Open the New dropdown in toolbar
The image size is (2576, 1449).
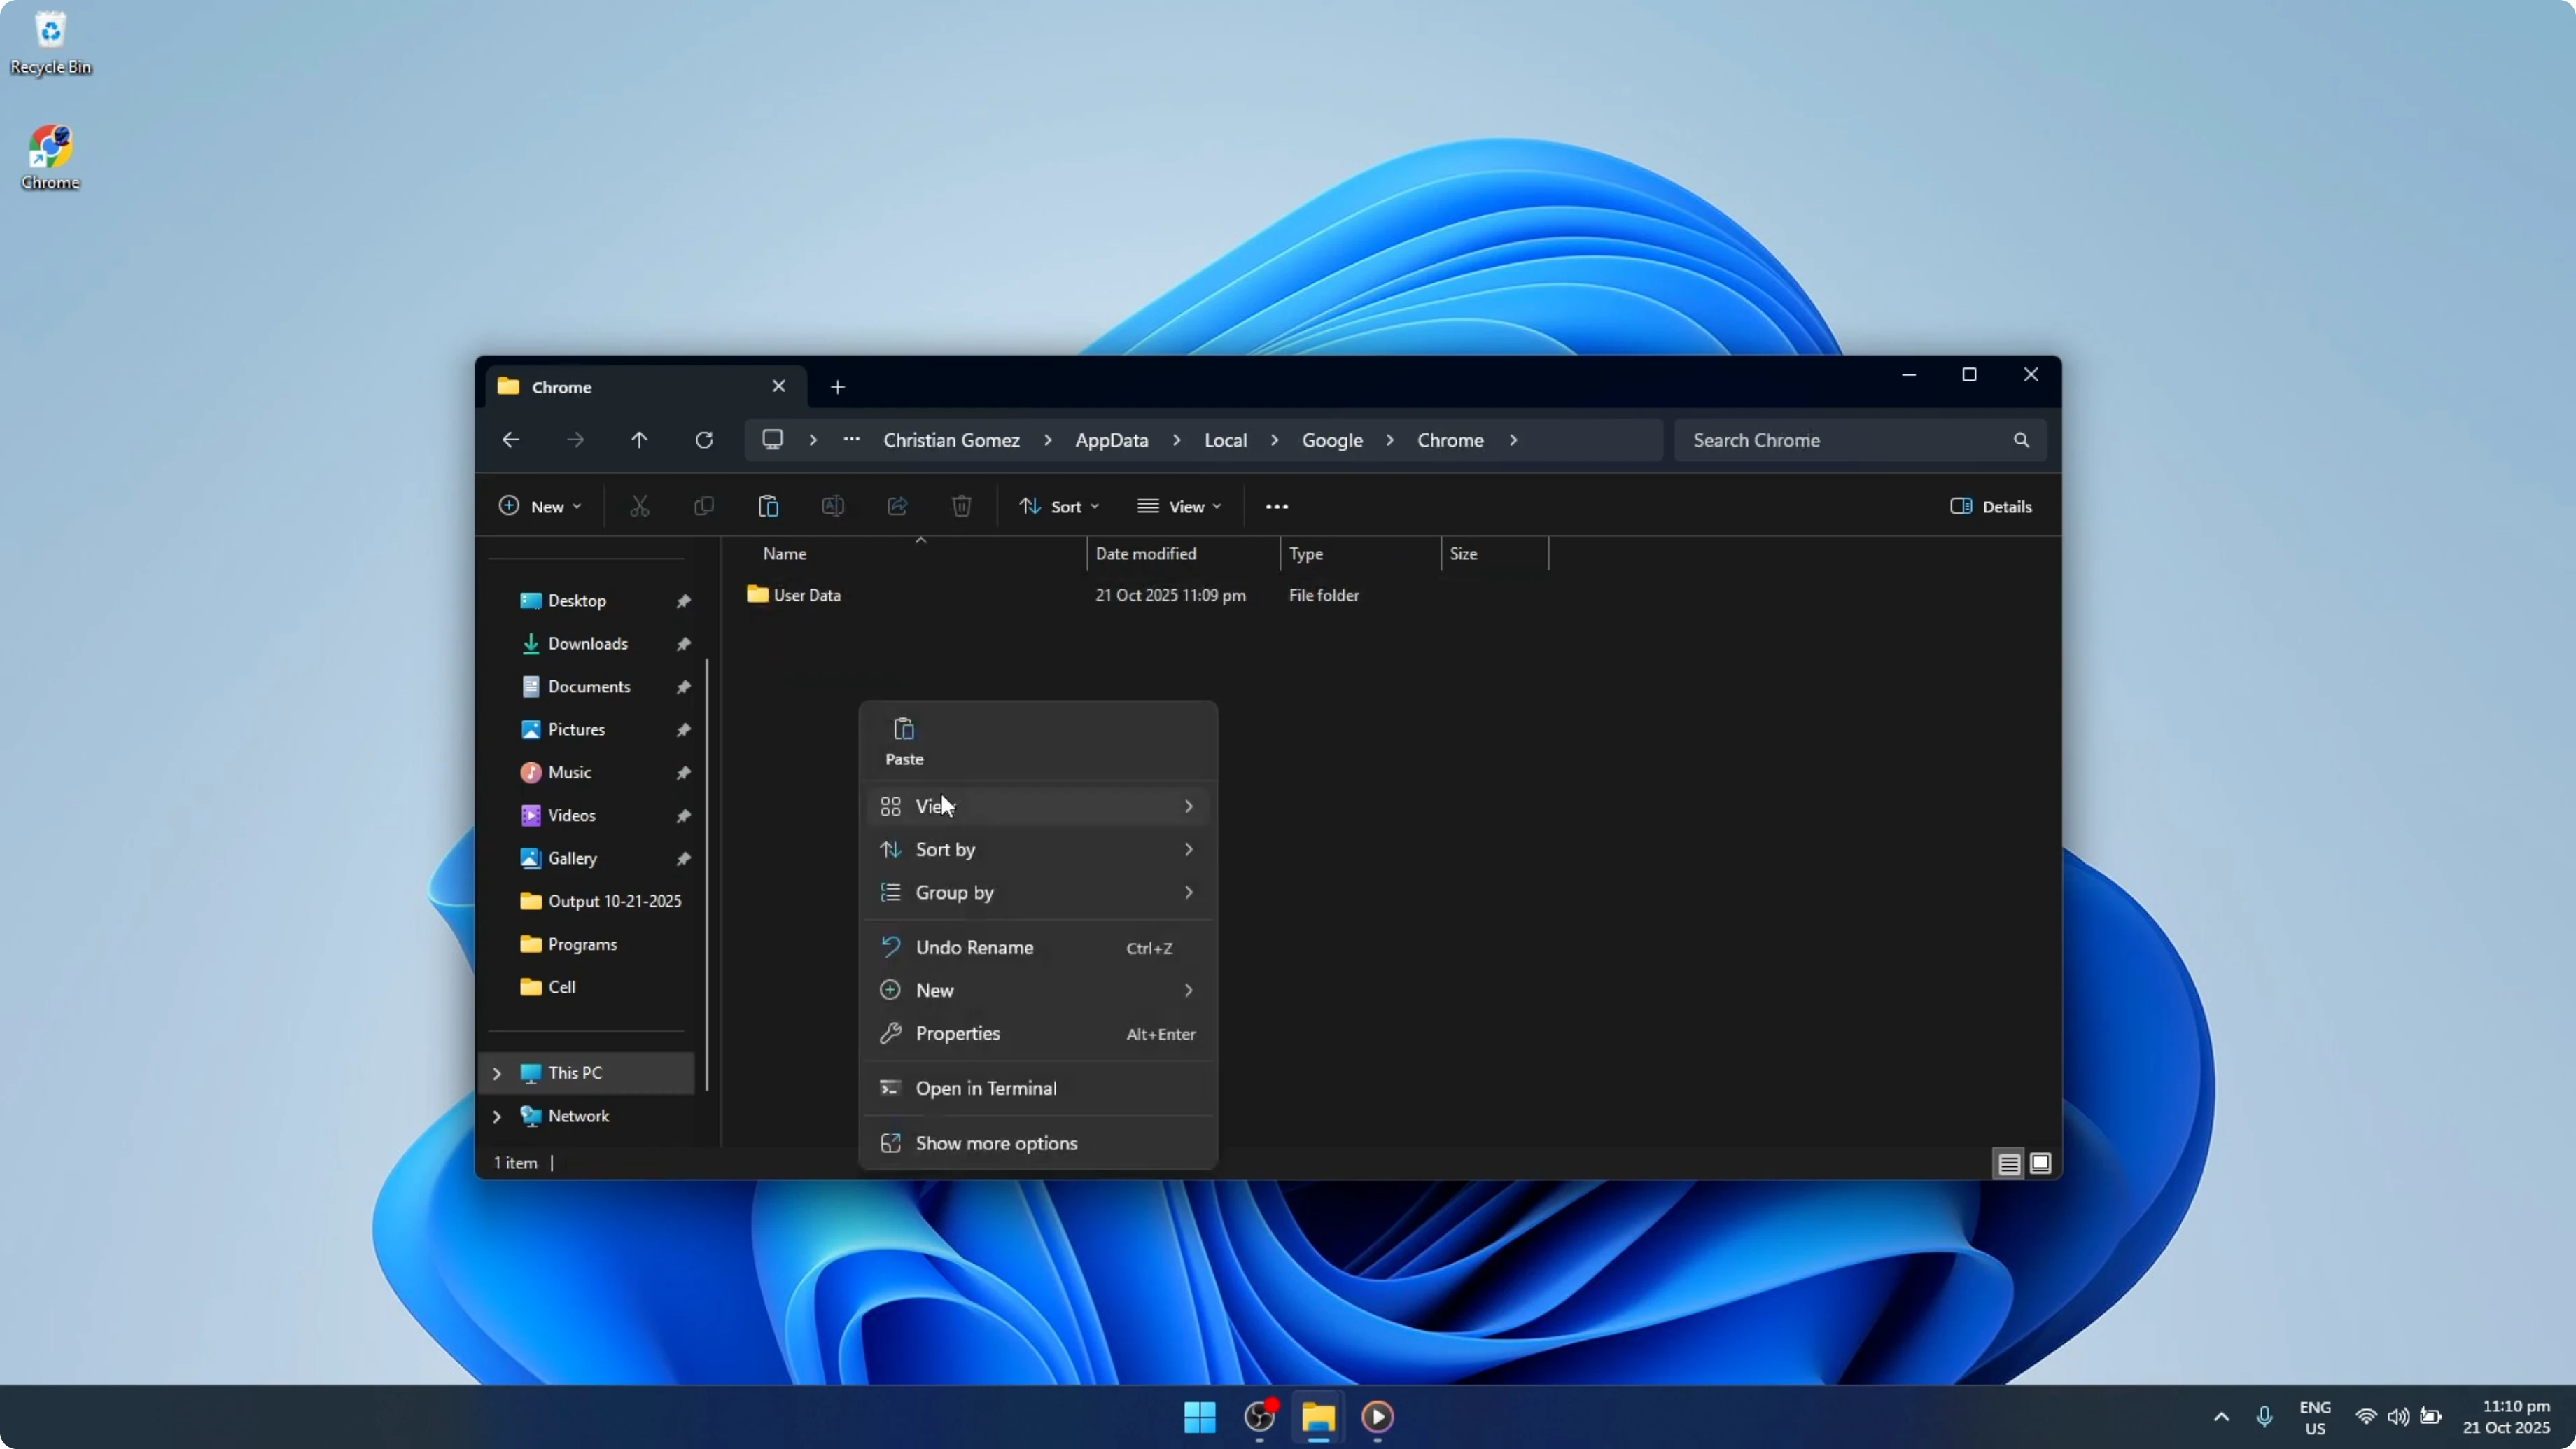(x=540, y=506)
